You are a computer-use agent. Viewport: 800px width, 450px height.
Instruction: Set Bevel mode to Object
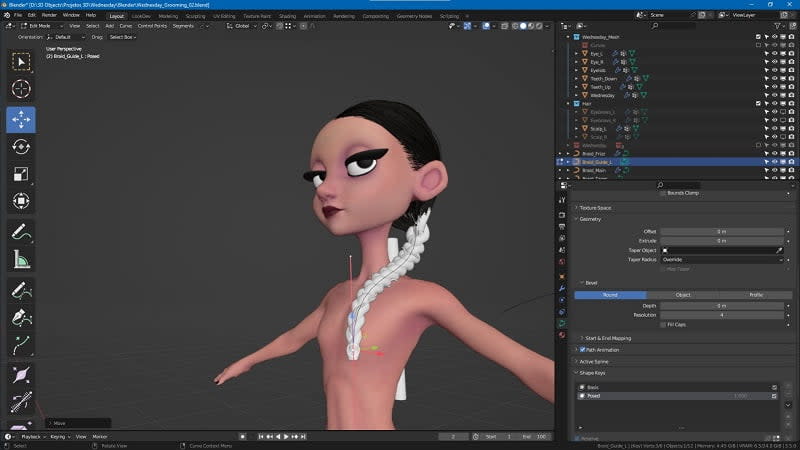click(683, 295)
